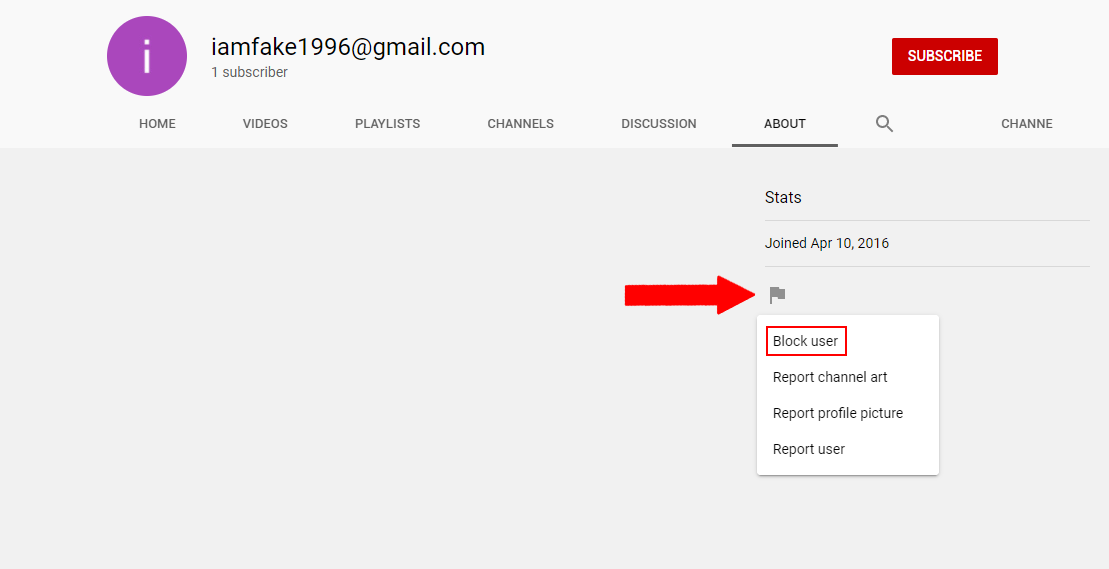Open the channel search magnifier icon
1109x569 pixels.
(x=884, y=124)
